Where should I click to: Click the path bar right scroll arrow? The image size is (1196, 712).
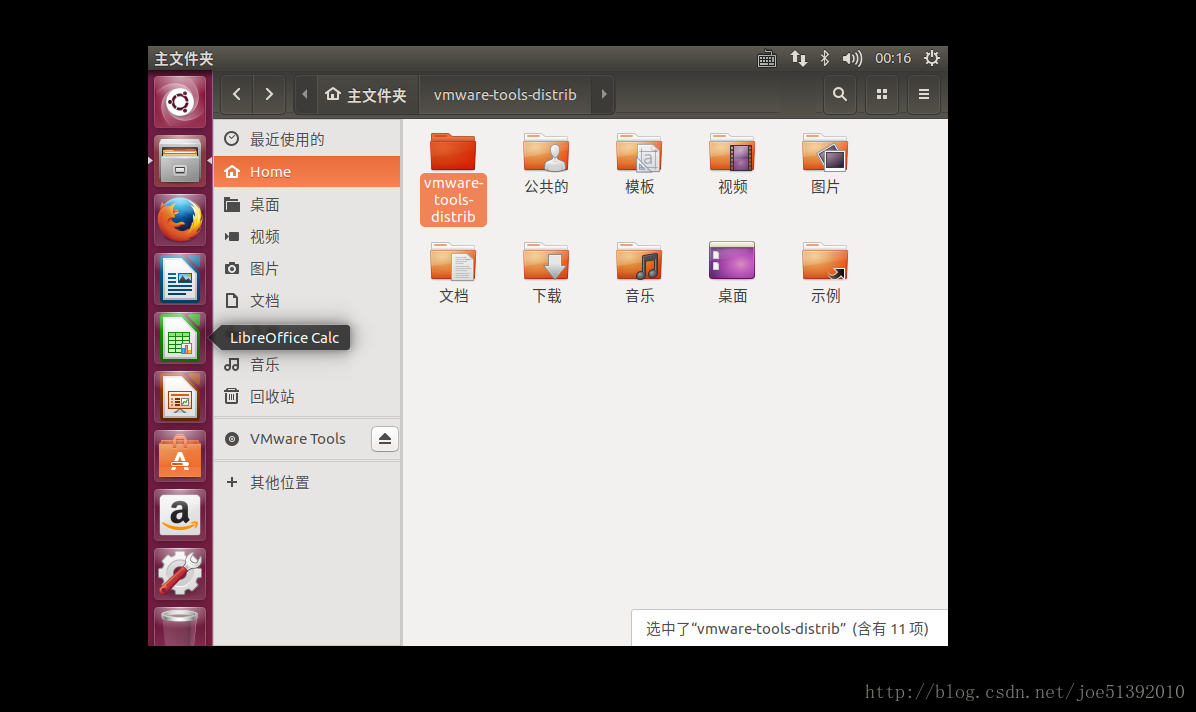pos(603,95)
